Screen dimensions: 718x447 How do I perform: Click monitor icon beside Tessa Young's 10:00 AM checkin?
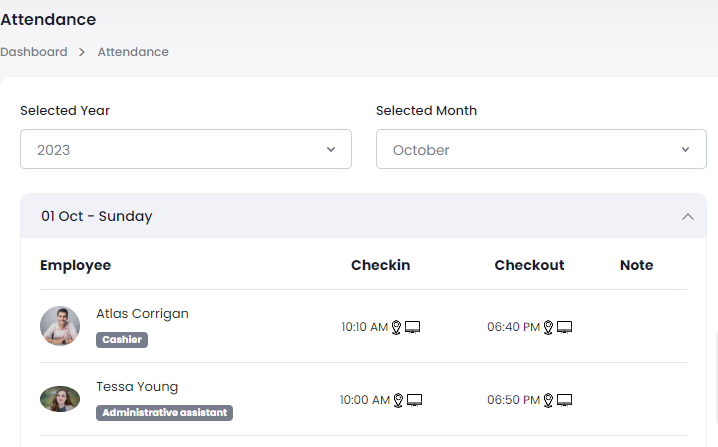[415, 400]
